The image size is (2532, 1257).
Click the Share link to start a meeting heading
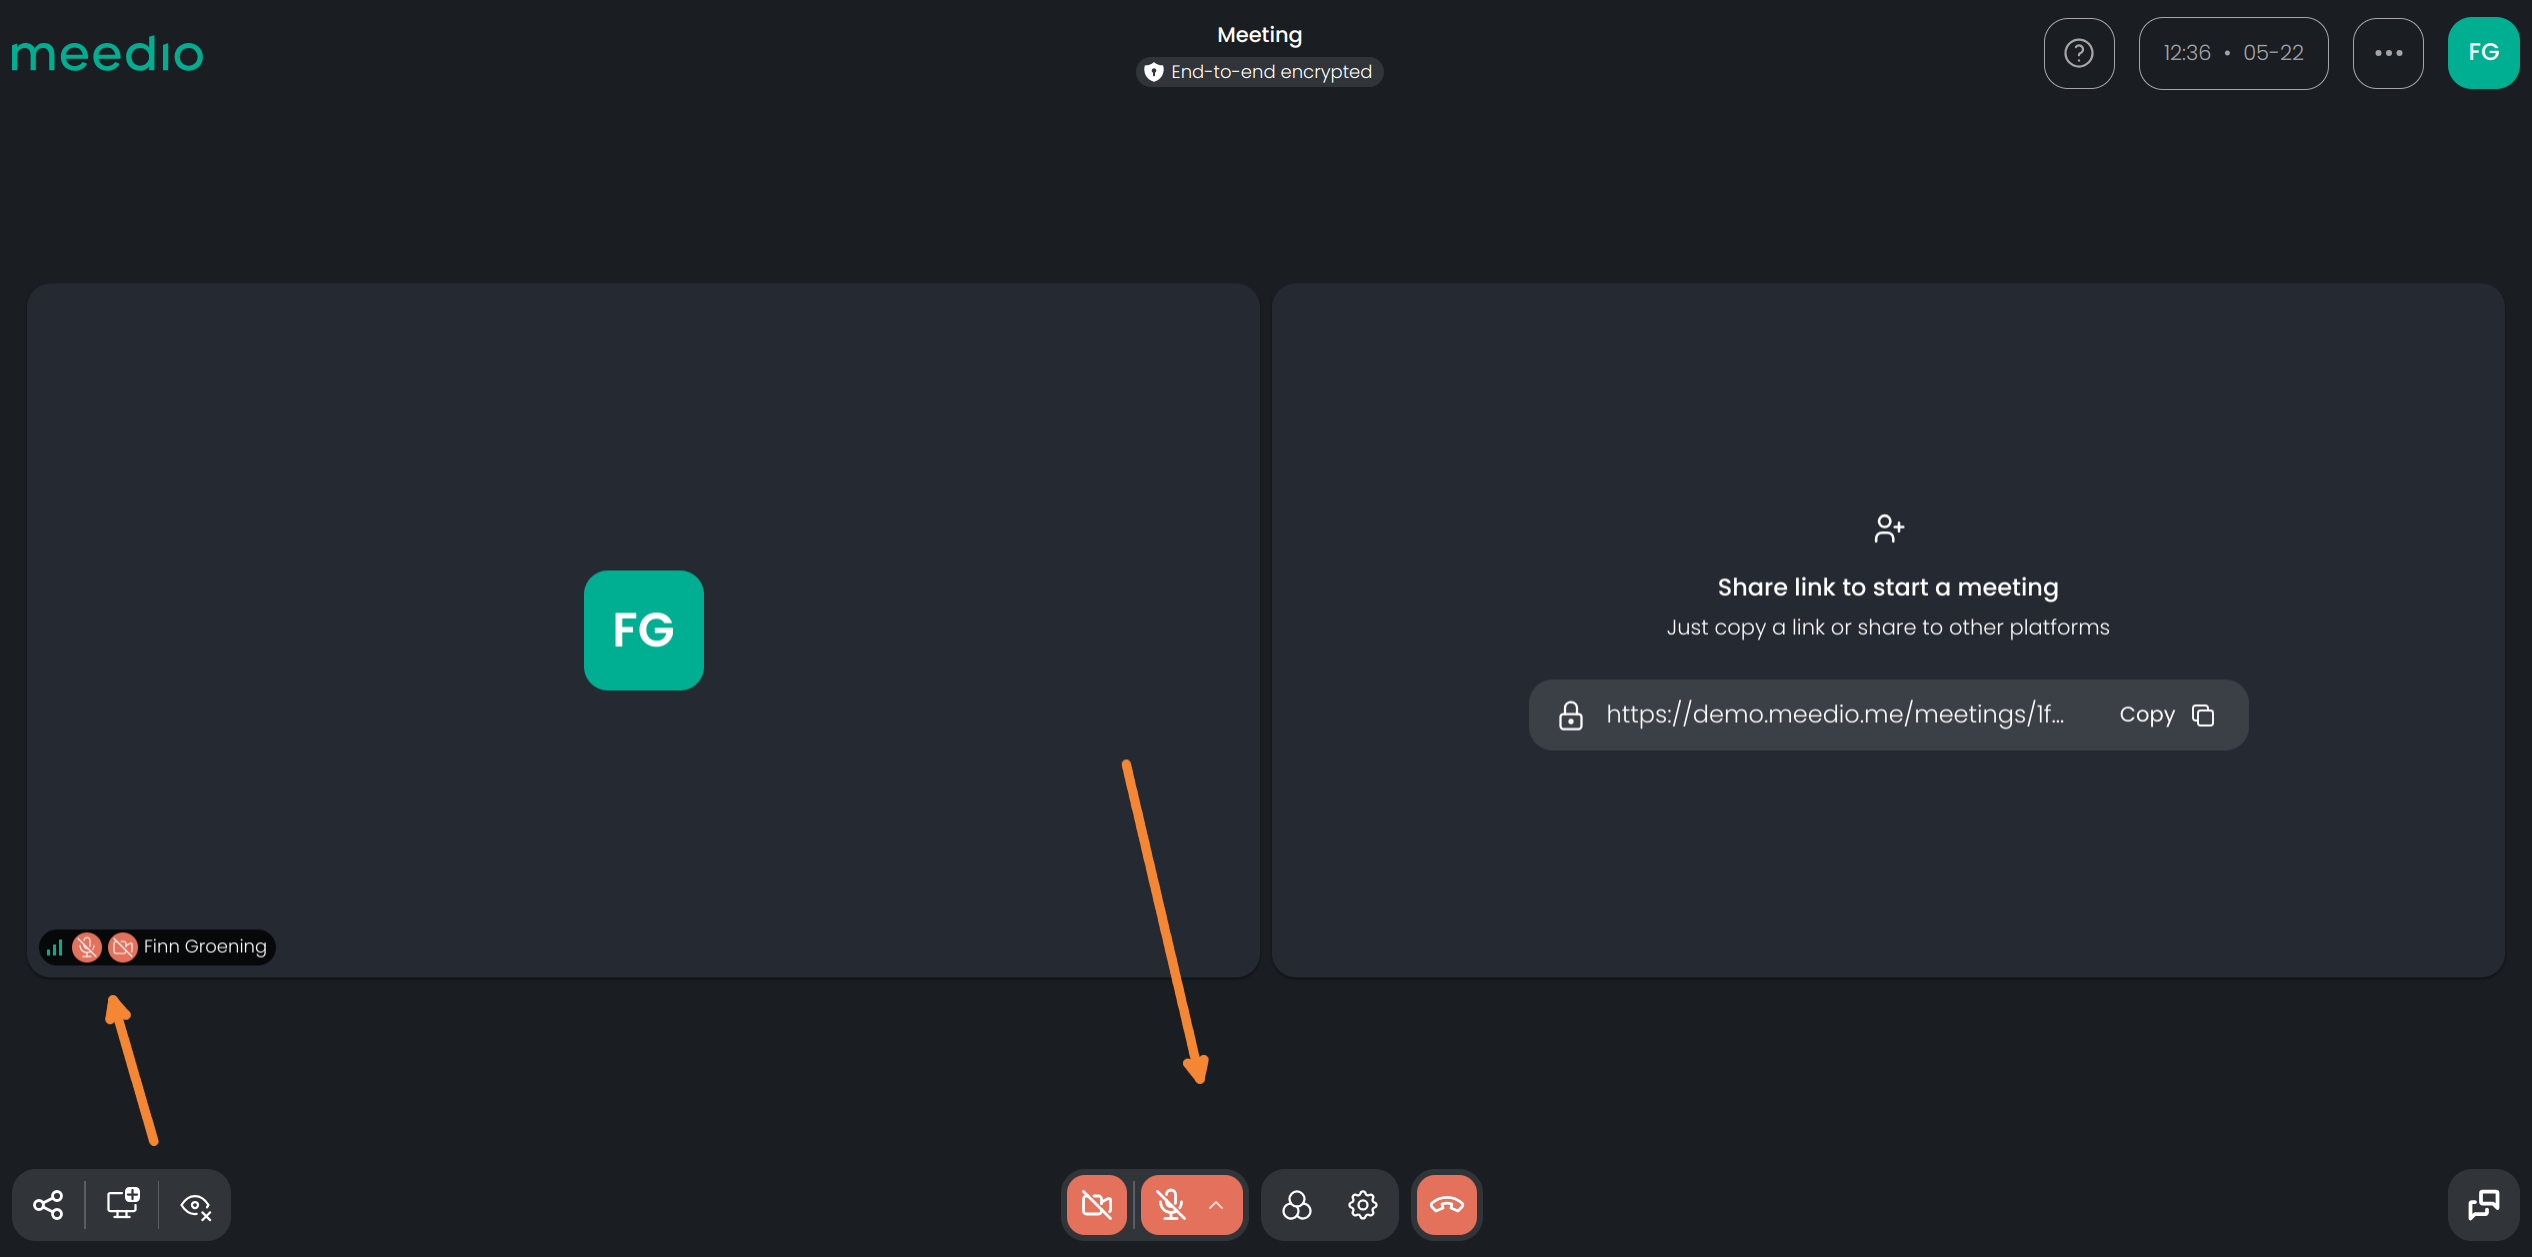1887,587
